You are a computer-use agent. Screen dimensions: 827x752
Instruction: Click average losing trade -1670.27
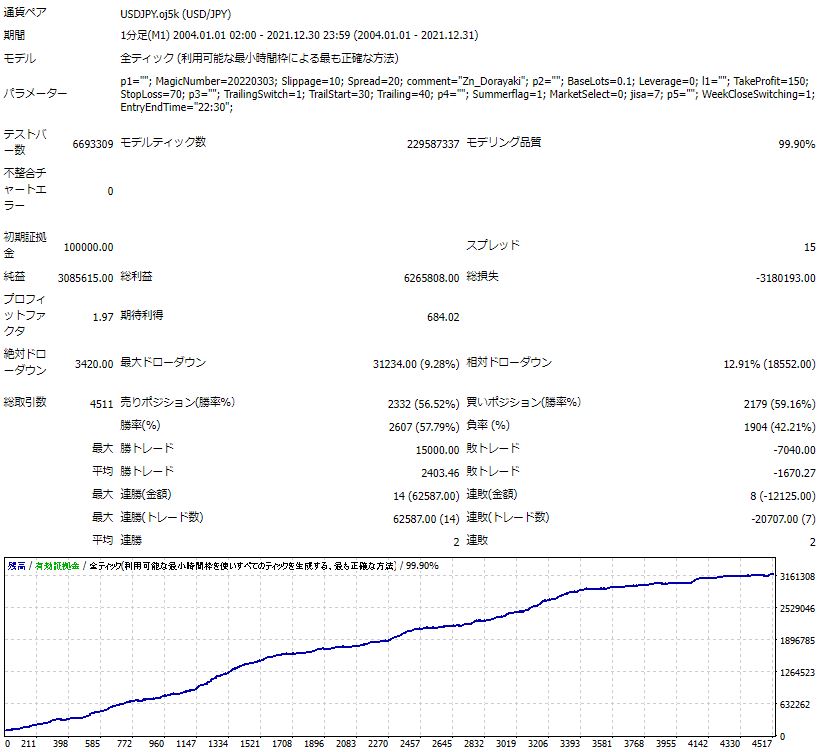pos(794,473)
